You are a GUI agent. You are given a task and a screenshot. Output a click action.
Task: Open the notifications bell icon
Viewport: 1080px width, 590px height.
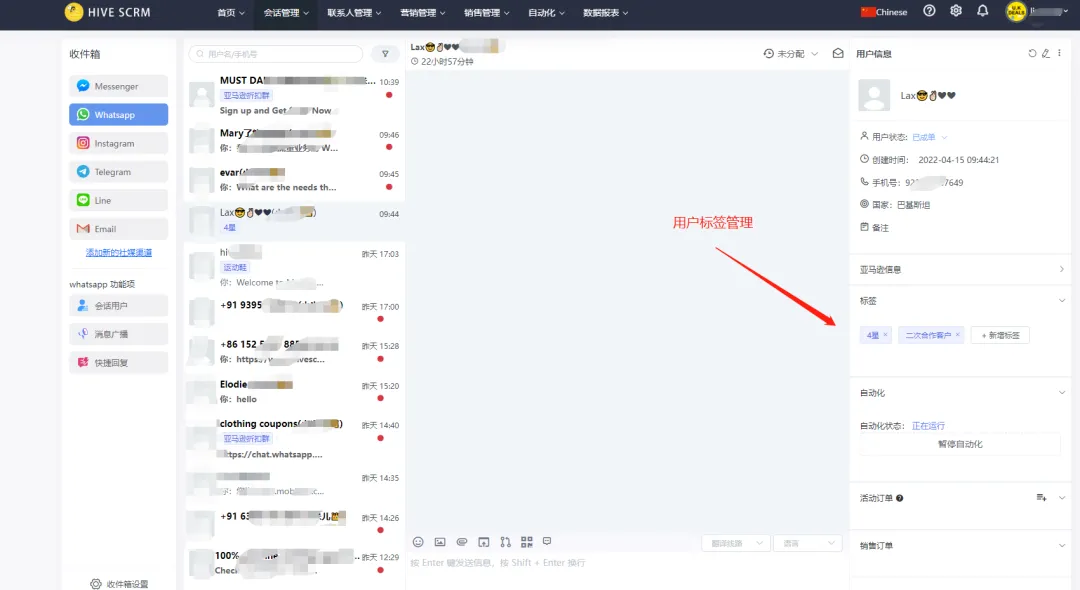click(983, 11)
